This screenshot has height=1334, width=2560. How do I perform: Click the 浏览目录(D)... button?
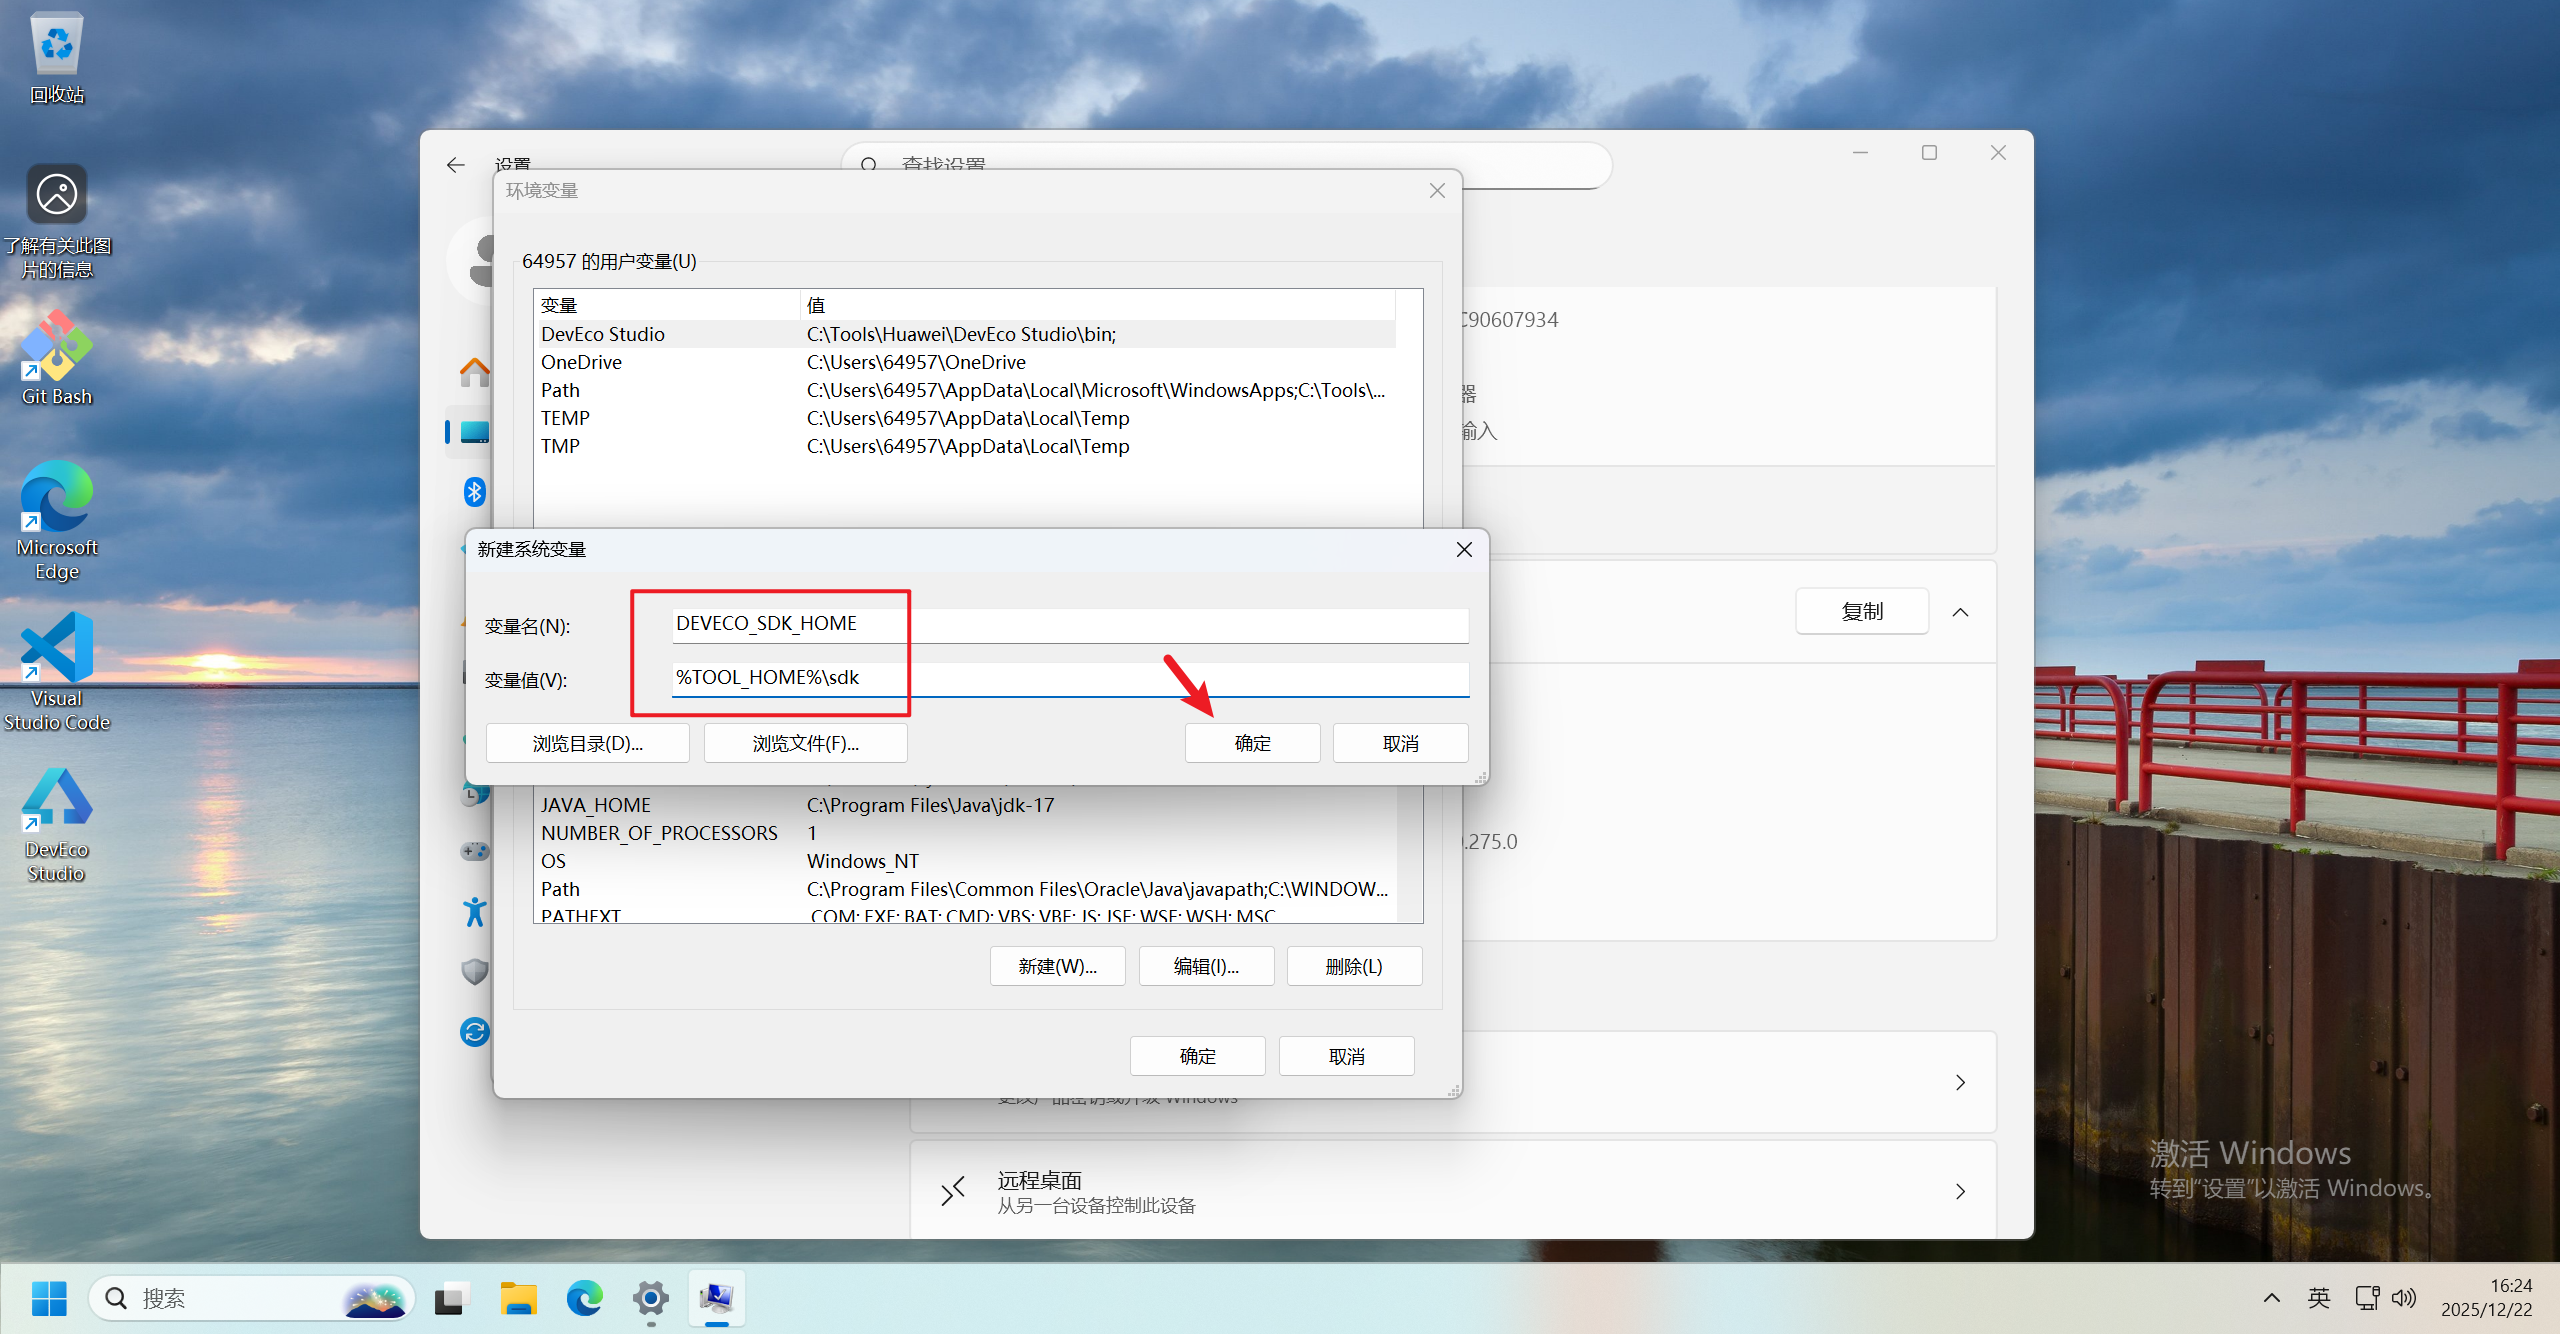coord(587,743)
